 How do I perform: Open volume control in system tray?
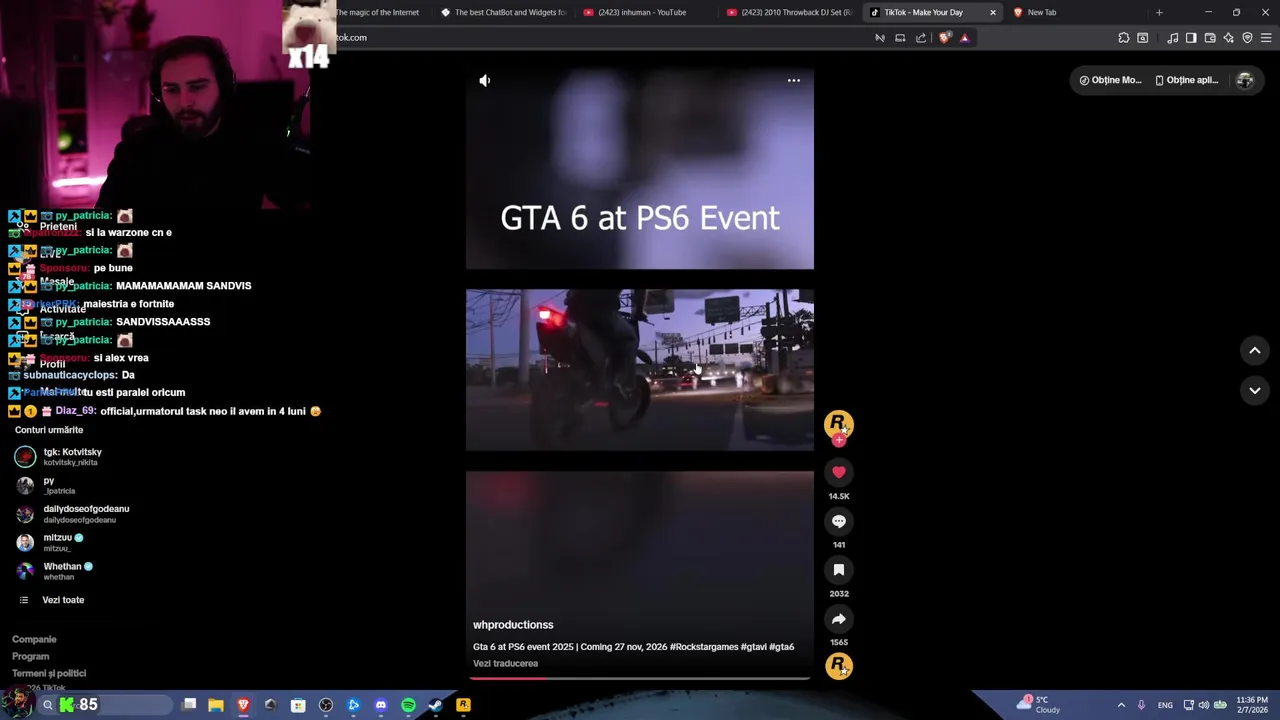click(x=1203, y=705)
